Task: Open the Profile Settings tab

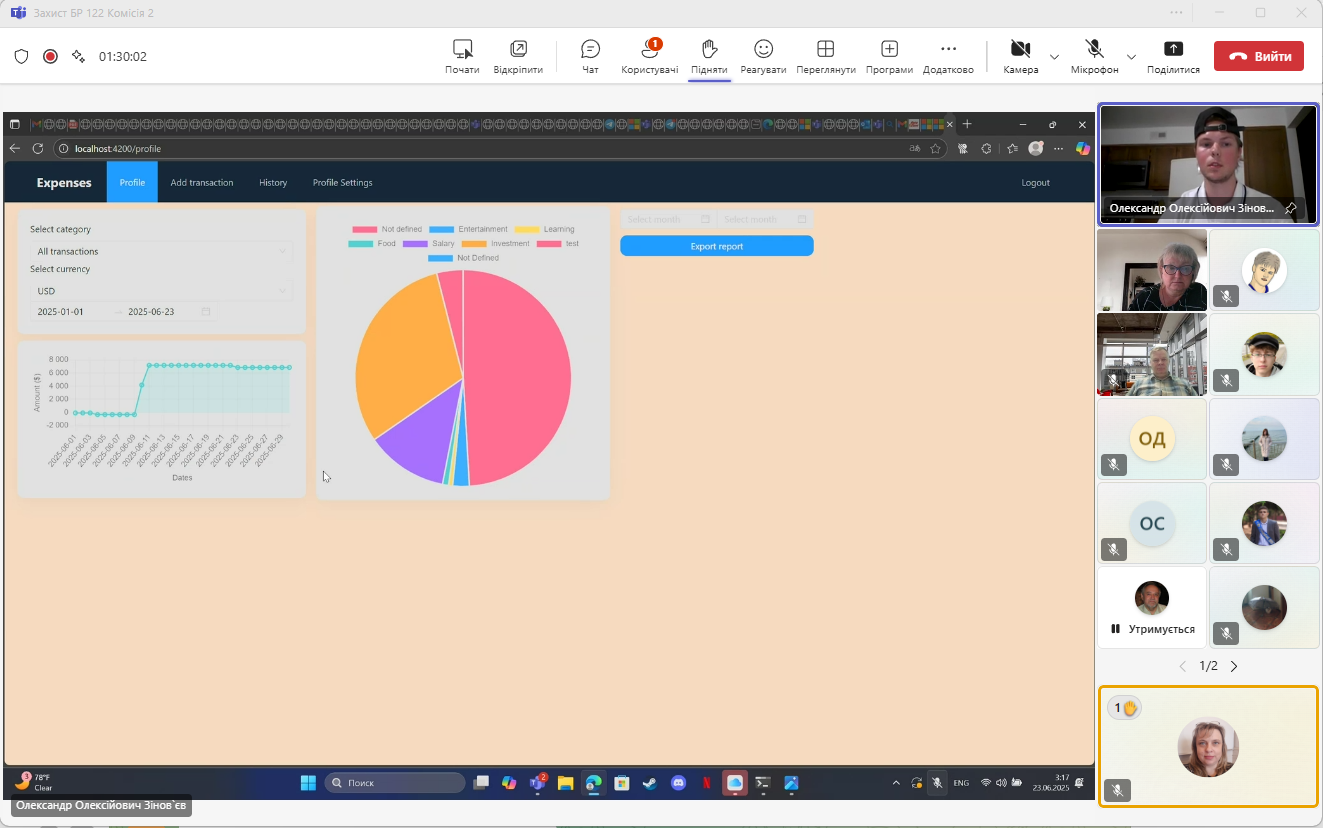Action: coord(342,182)
